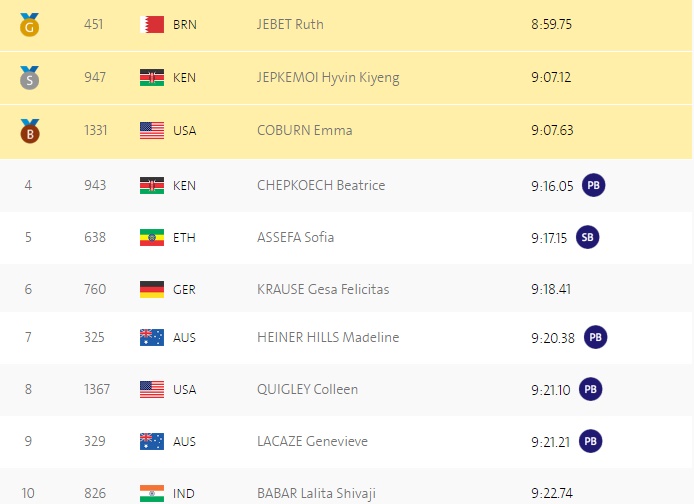Click the gold medal icon
694x504 pixels.
(29, 25)
